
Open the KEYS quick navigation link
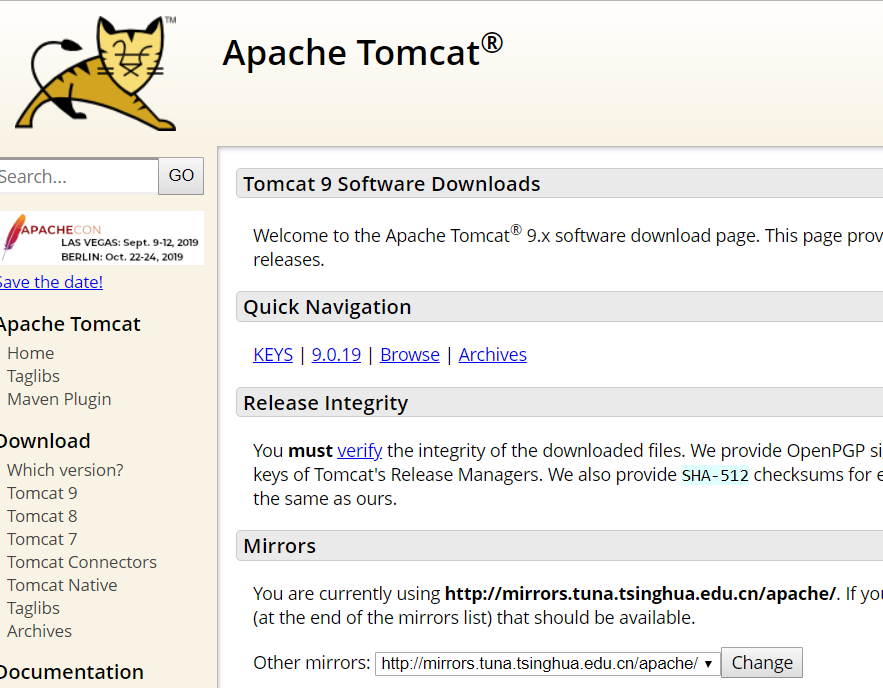coord(273,355)
